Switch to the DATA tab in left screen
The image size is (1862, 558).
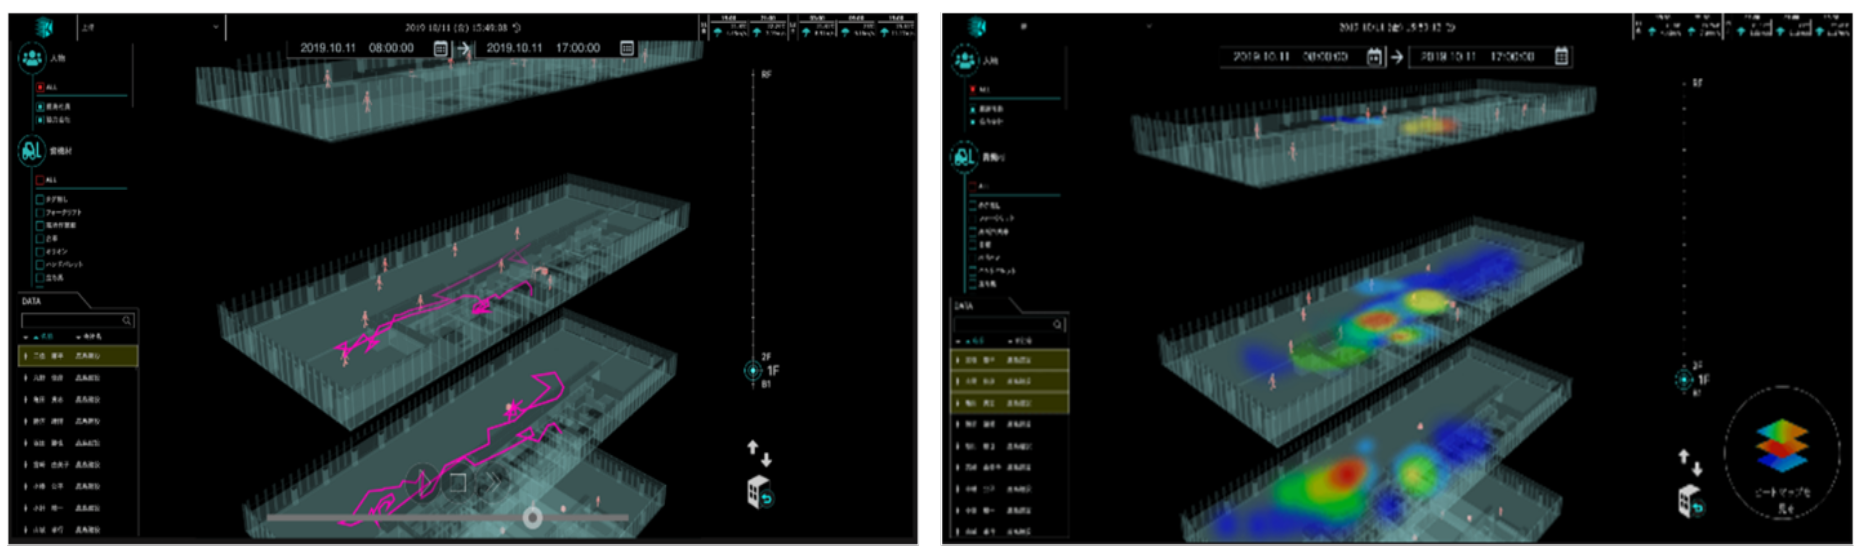(x=32, y=301)
